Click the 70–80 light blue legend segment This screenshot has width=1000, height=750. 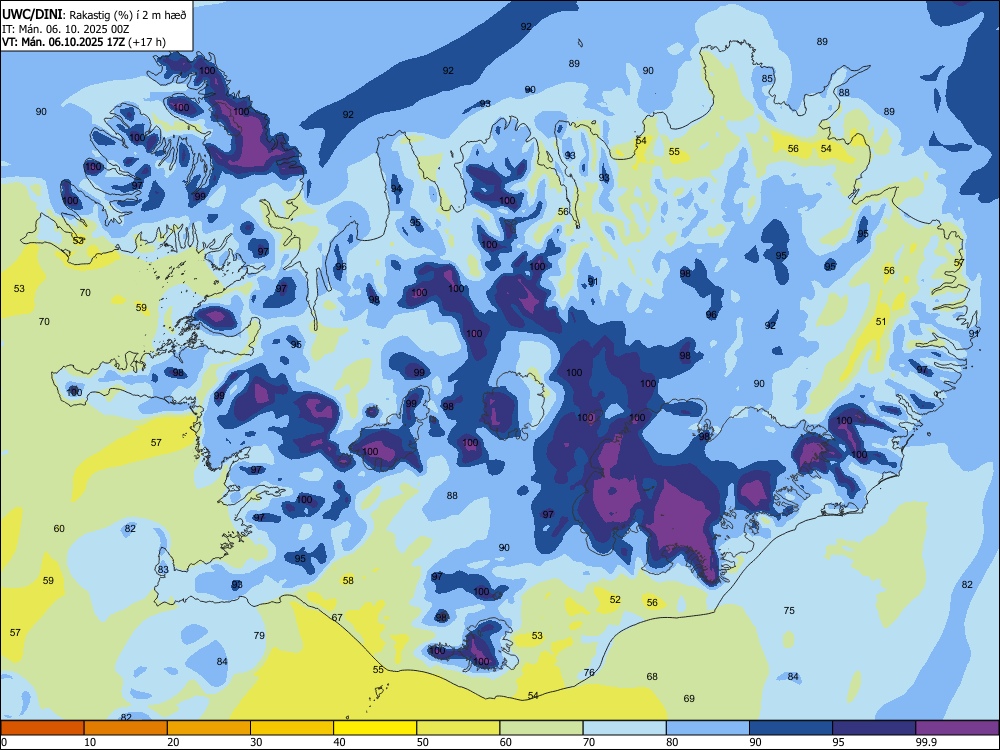click(x=624, y=728)
